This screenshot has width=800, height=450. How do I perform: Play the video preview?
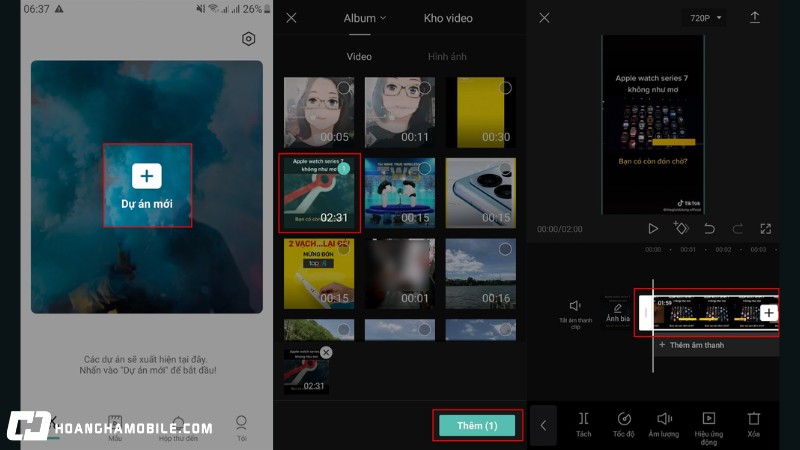pyautogui.click(x=653, y=229)
